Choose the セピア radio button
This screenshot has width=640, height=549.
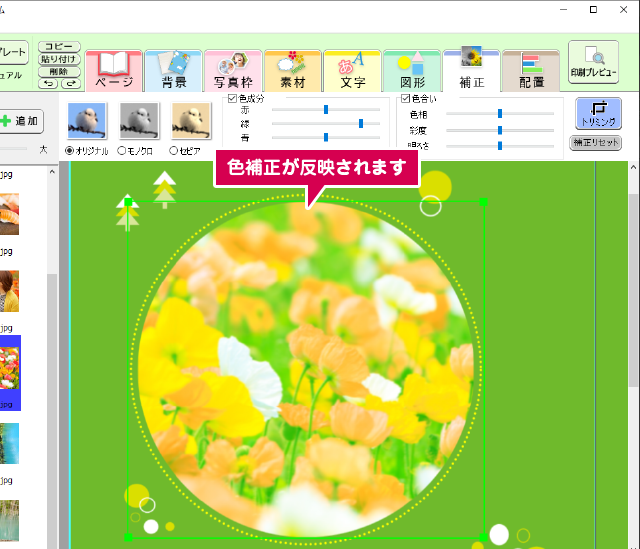click(x=173, y=151)
